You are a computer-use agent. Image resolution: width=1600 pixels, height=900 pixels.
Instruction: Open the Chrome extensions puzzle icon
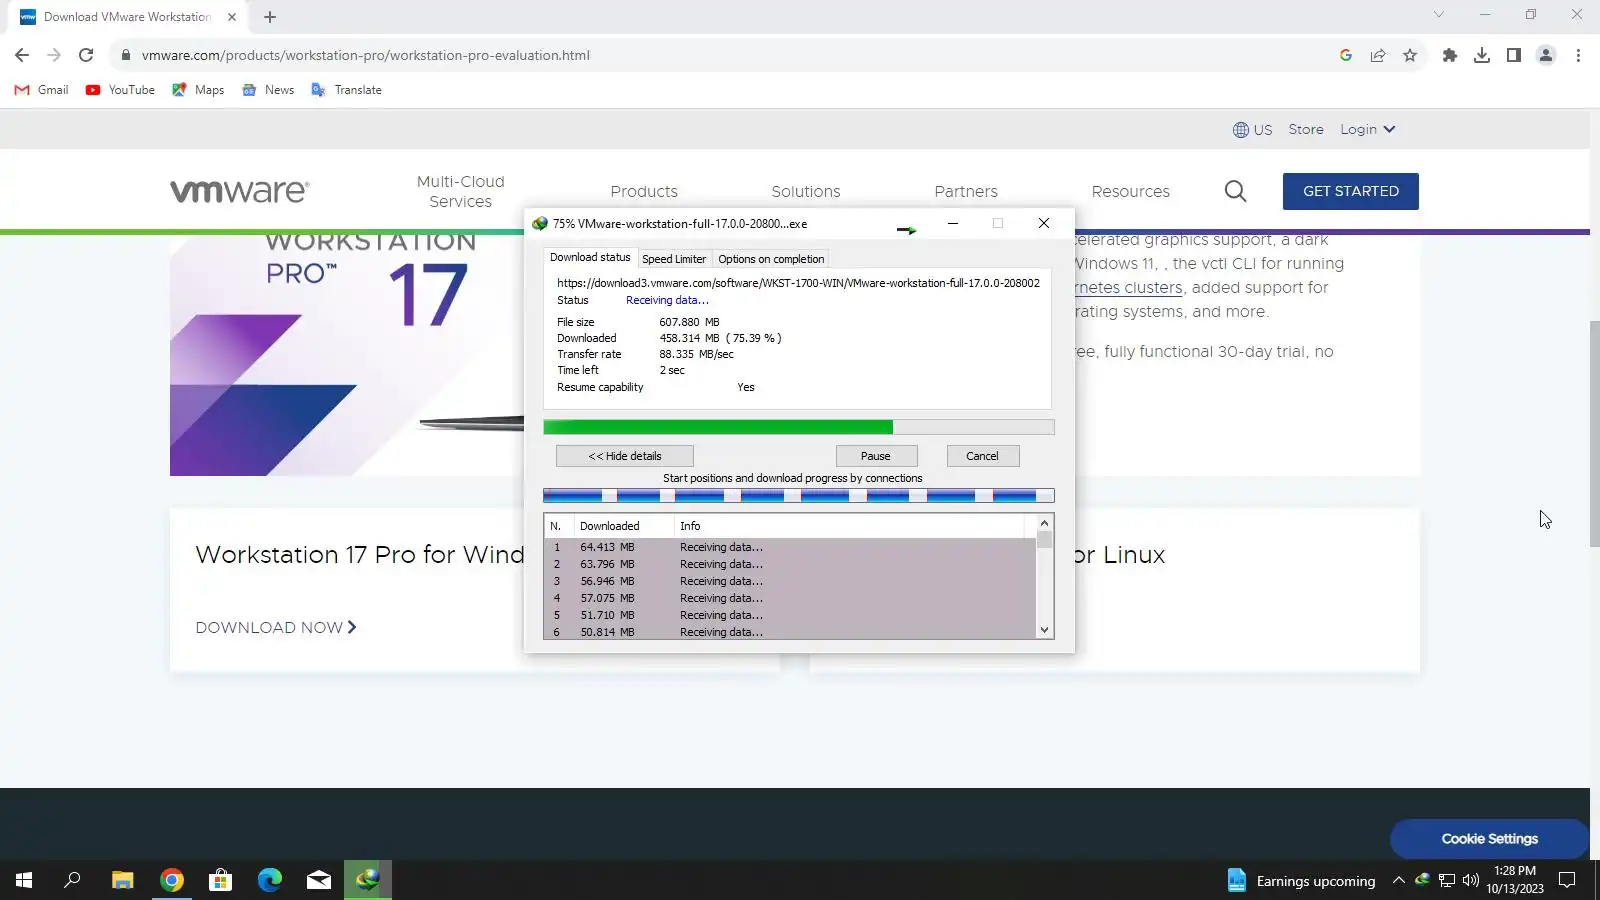pyautogui.click(x=1450, y=55)
